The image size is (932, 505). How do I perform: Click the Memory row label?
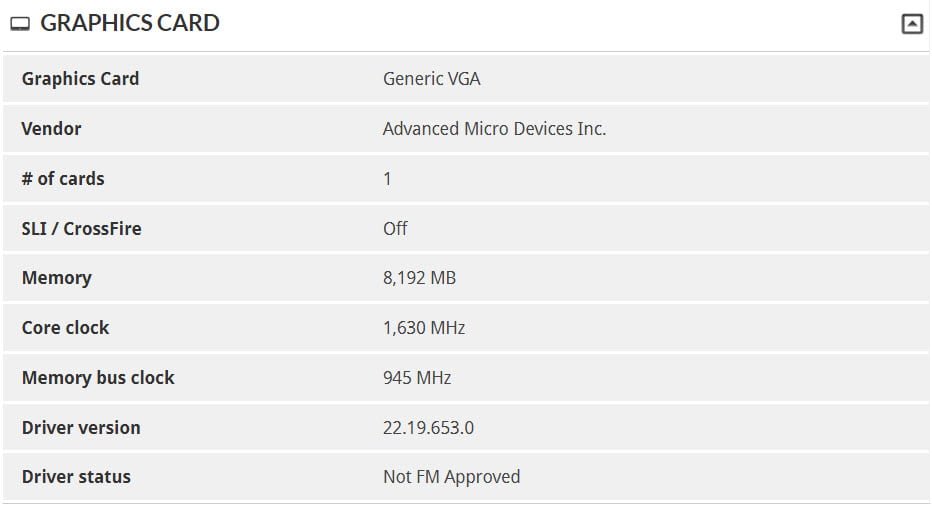click(x=56, y=278)
